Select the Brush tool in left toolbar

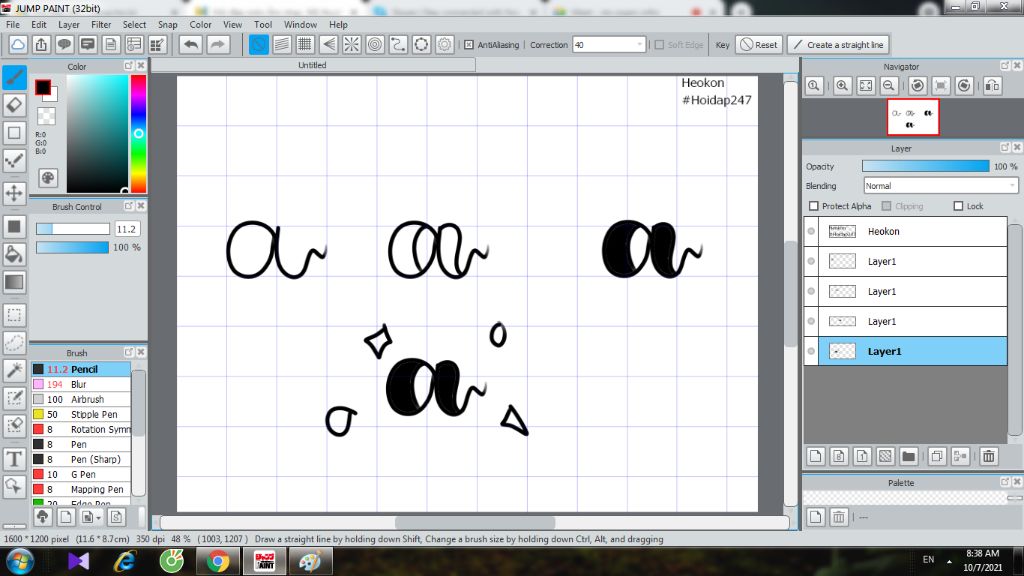pos(14,78)
